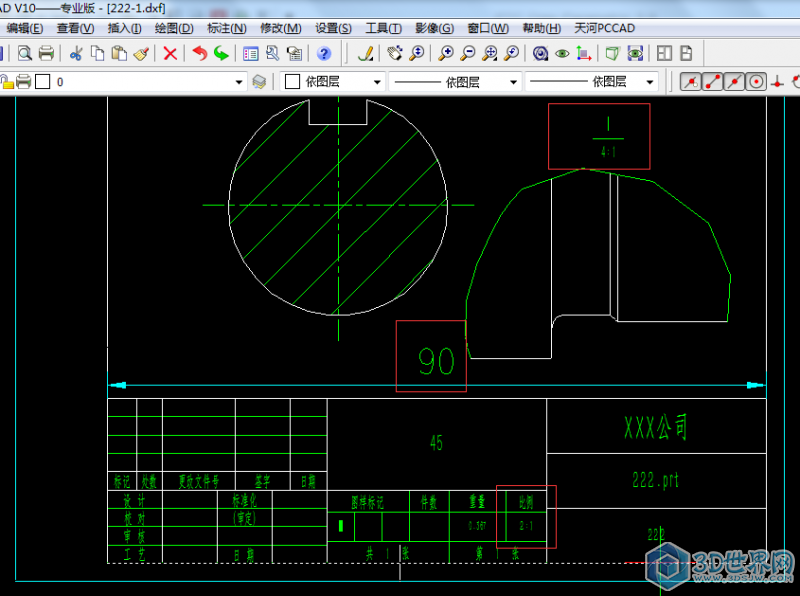800x596 pixels.
Task: Open the lineweight 依图层 dropdown on right
Action: (649, 82)
